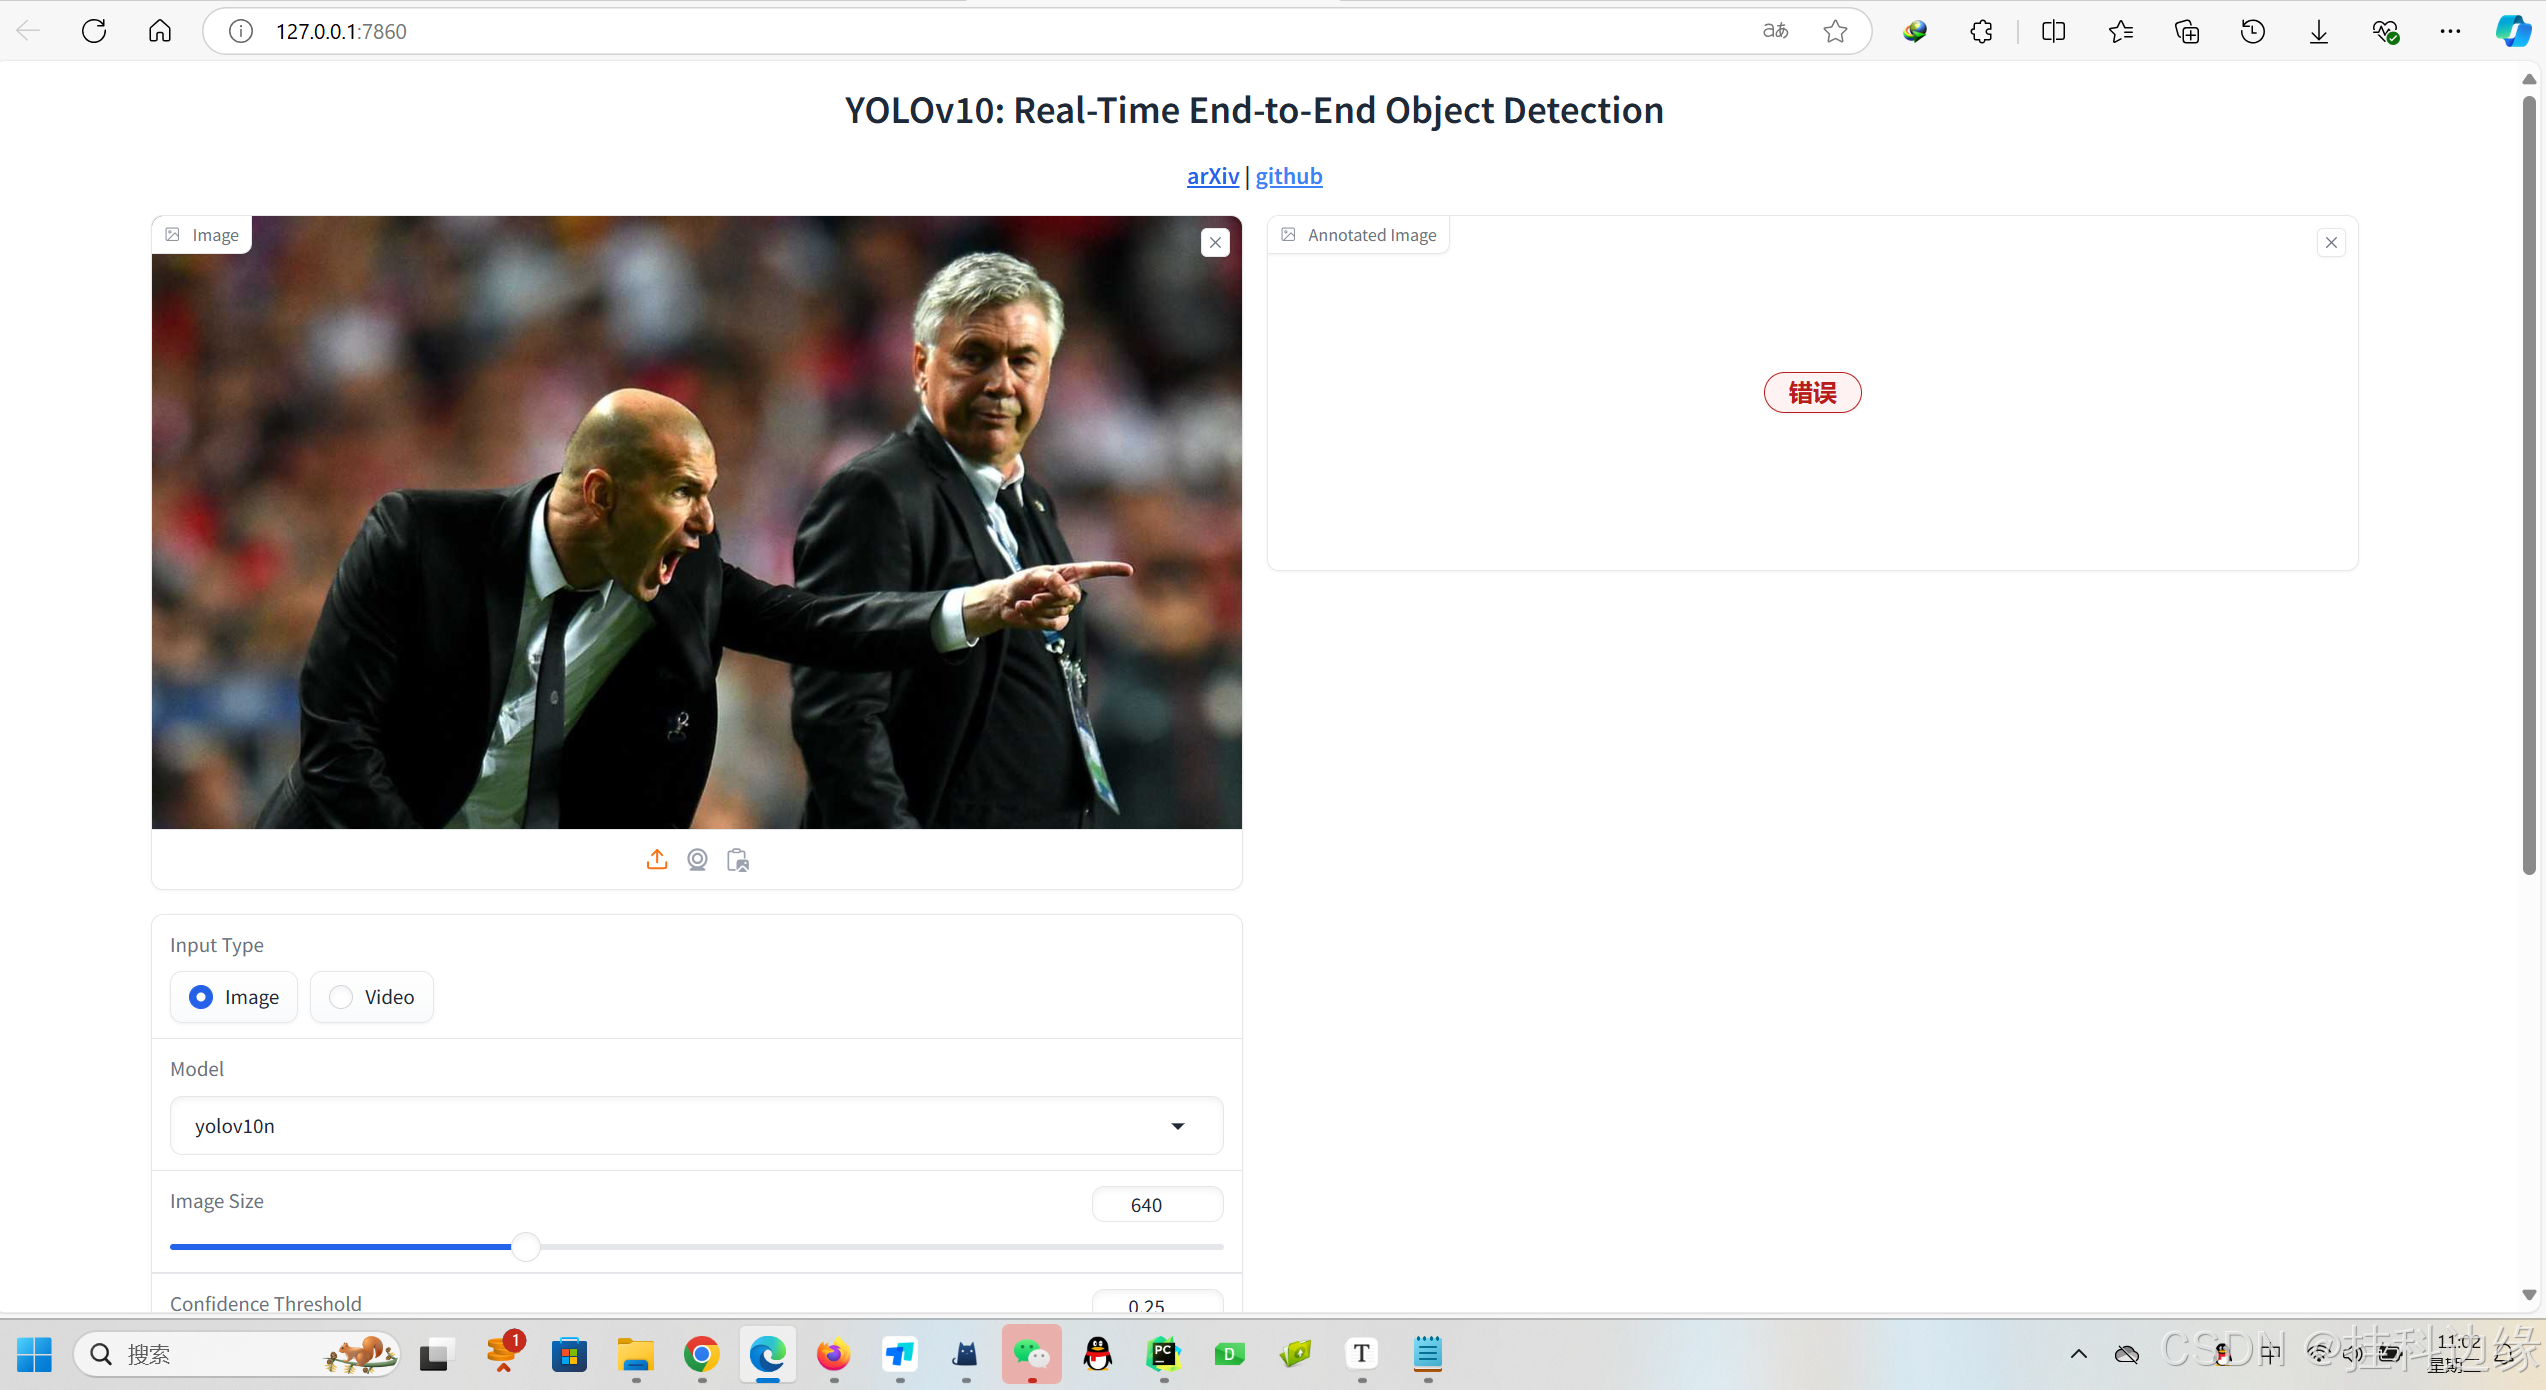Click the browser refresh icon
Screen dimensions: 2546x1390
coord(94,31)
